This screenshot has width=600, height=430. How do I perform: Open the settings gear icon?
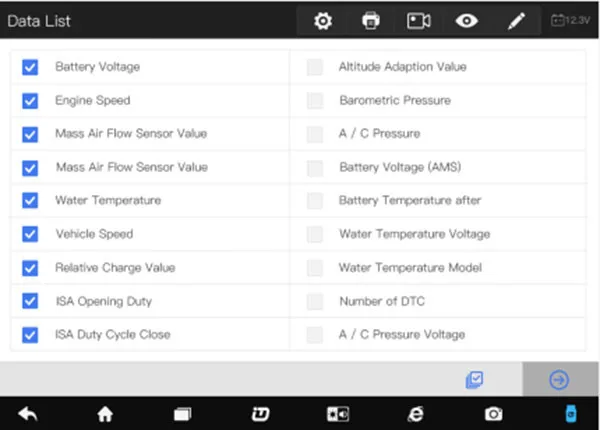(323, 21)
